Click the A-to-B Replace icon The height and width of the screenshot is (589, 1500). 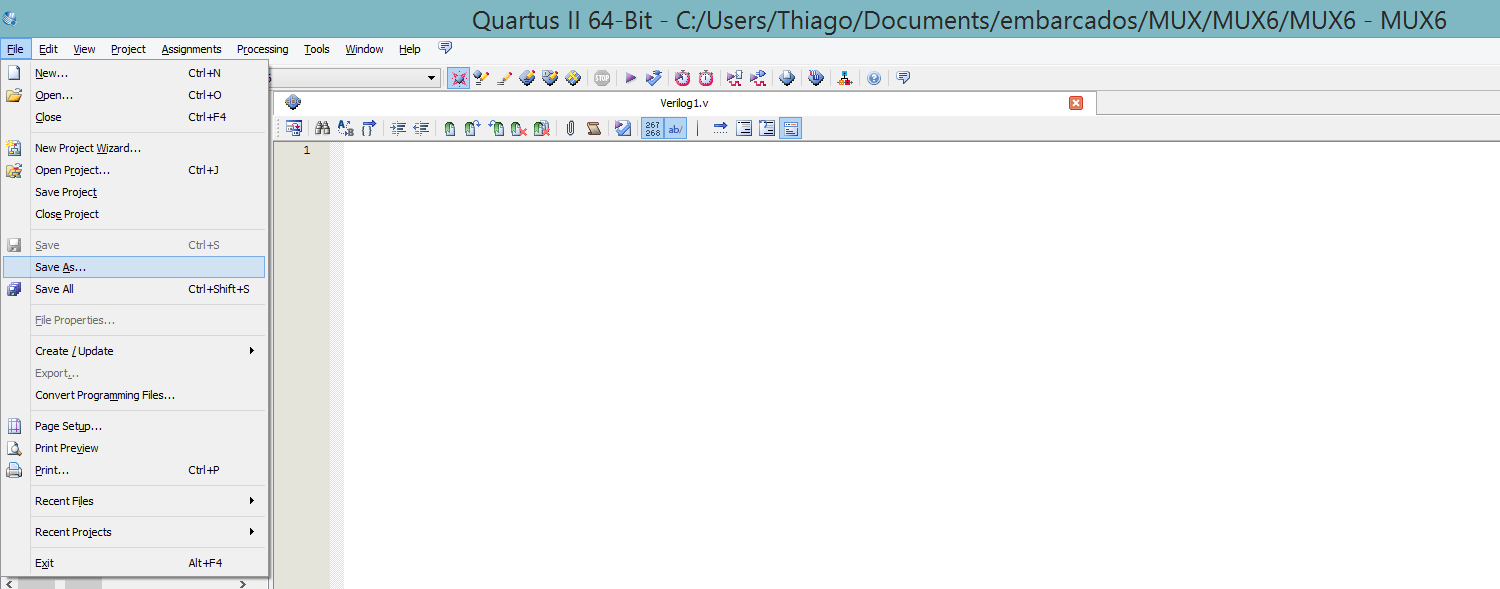(x=346, y=128)
